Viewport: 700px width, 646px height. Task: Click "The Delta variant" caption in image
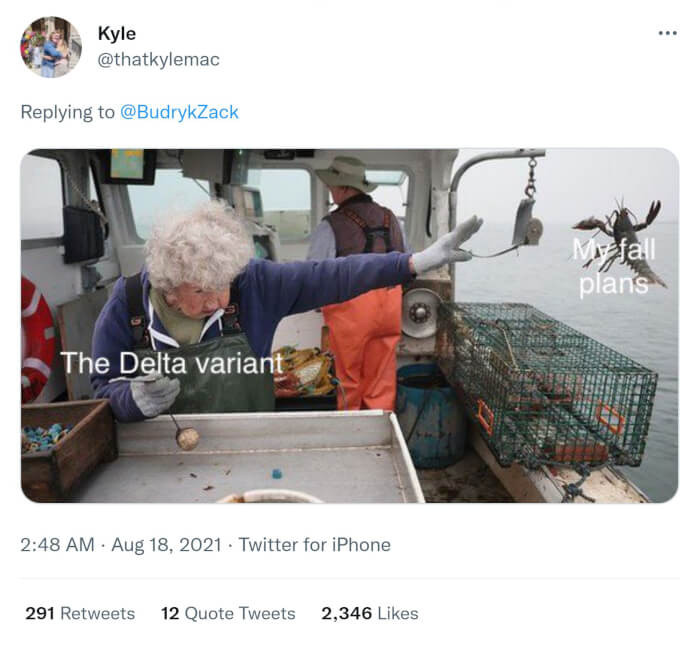[172, 363]
